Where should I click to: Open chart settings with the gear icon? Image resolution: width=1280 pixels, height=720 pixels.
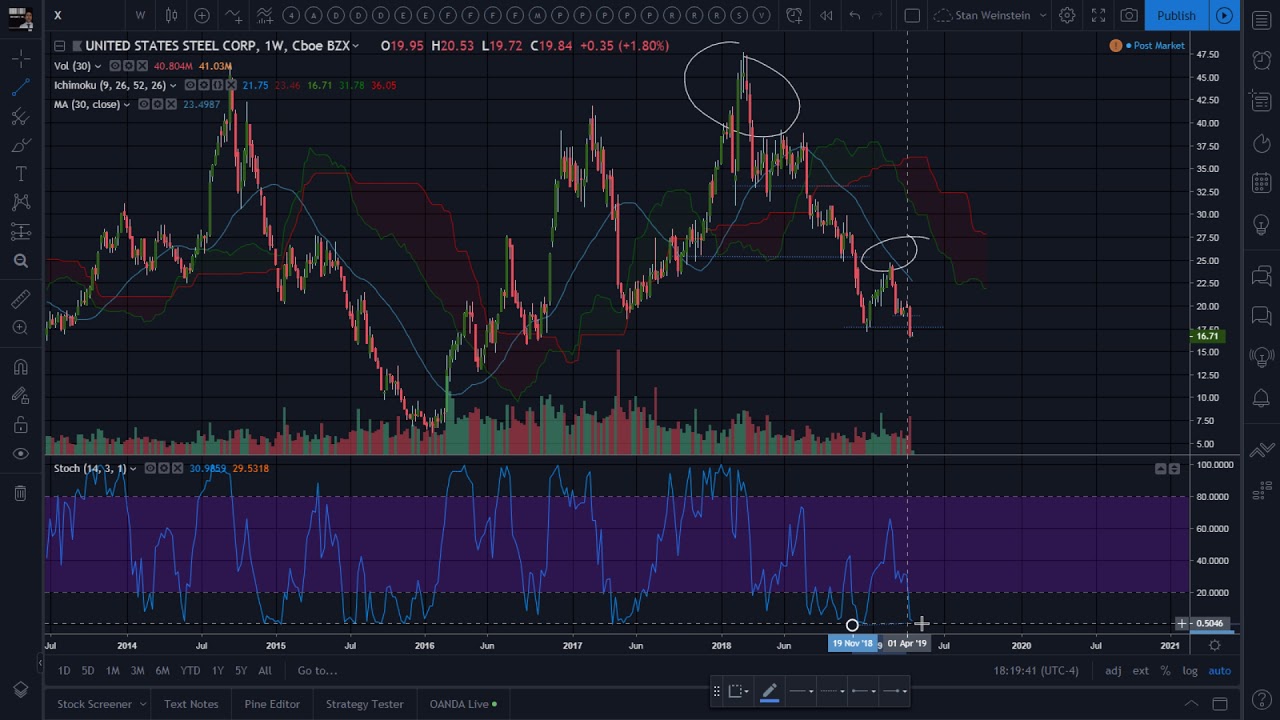[1067, 15]
